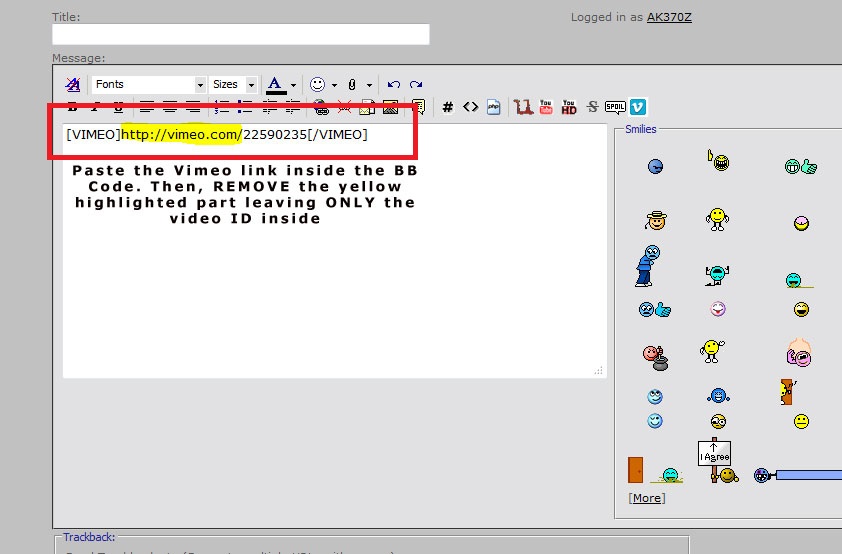Insert the yellow smilie with monocle
Viewport: 842px width, 554px height.
pos(718,421)
